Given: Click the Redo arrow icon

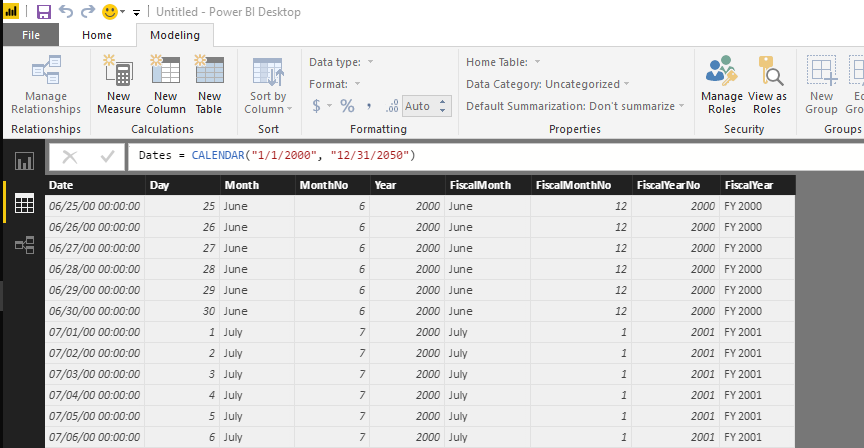Looking at the screenshot, I should [88, 12].
